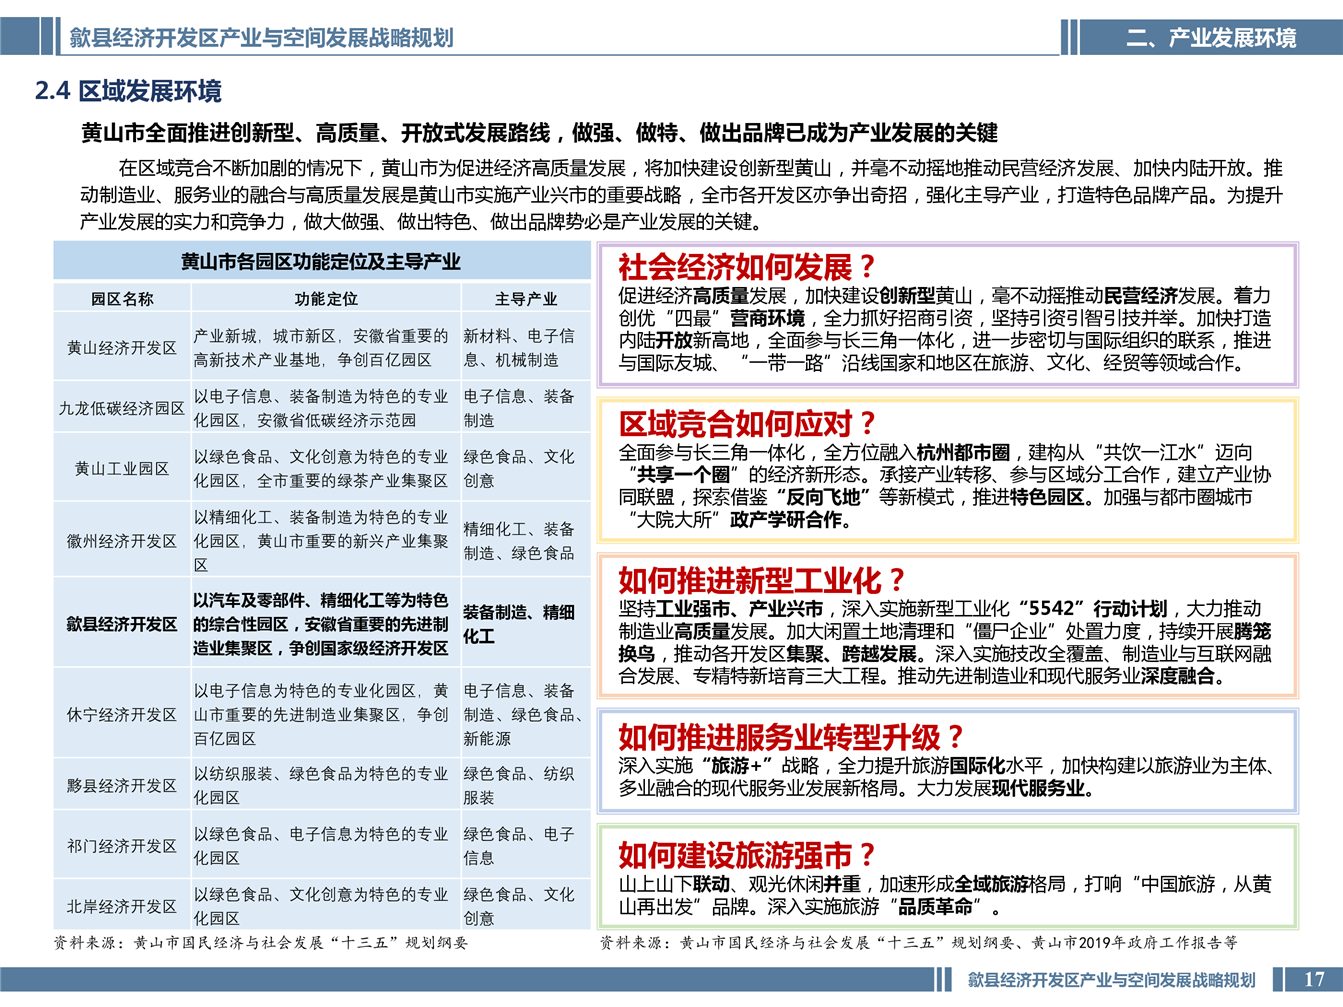The height and width of the screenshot is (1007, 1343).
Task: Click the paragraph beginning 坚持工业强市、产业兴市
Action: pos(945,643)
